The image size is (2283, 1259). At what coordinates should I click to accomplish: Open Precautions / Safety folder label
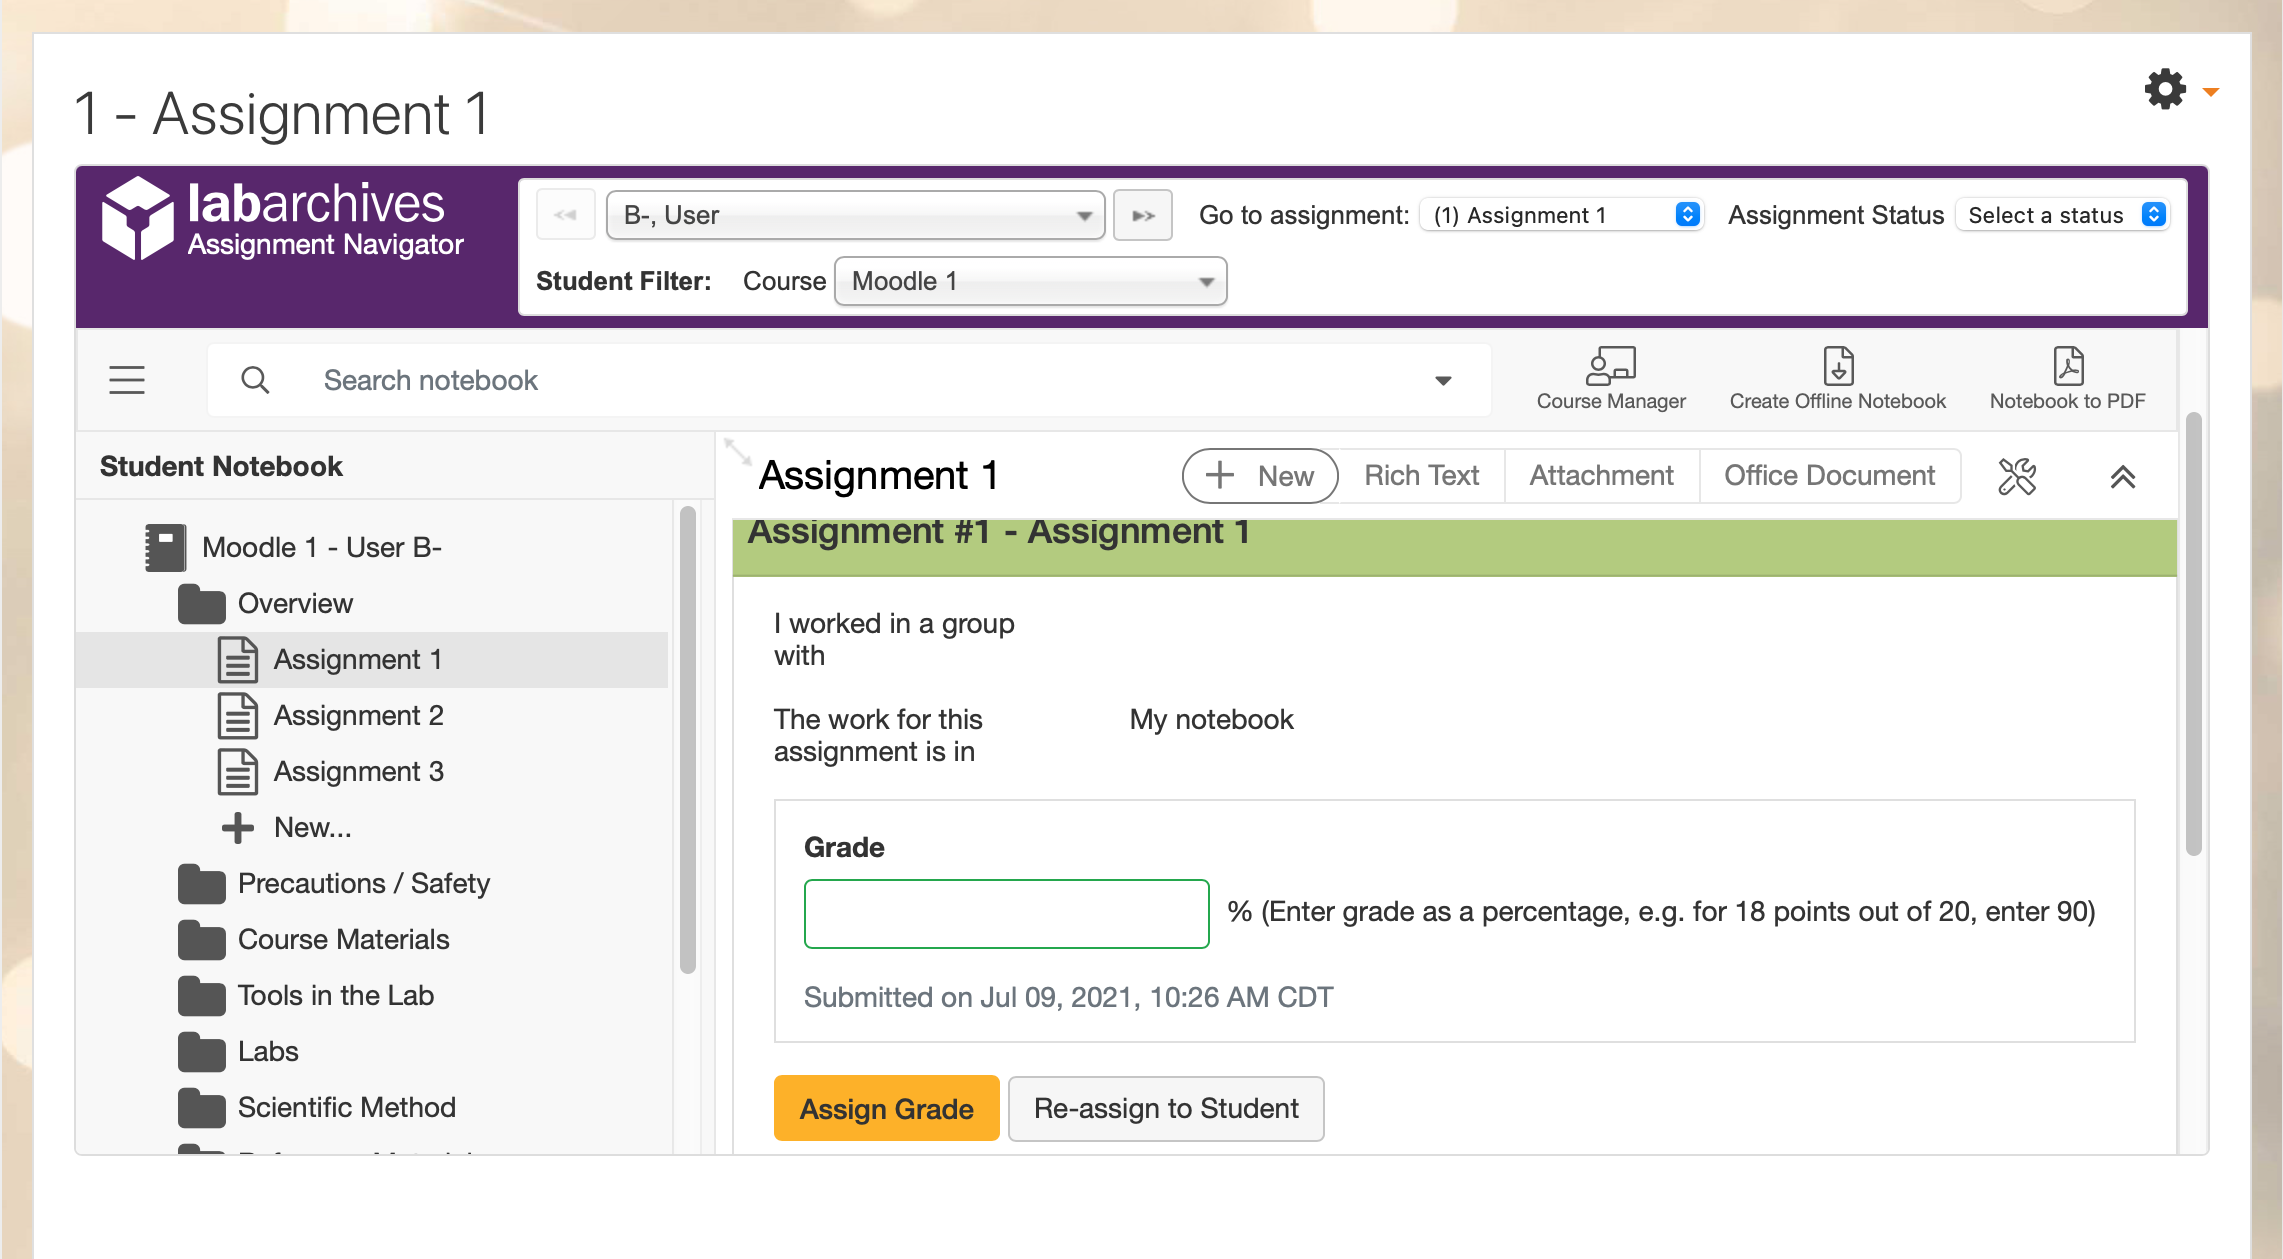tap(363, 884)
